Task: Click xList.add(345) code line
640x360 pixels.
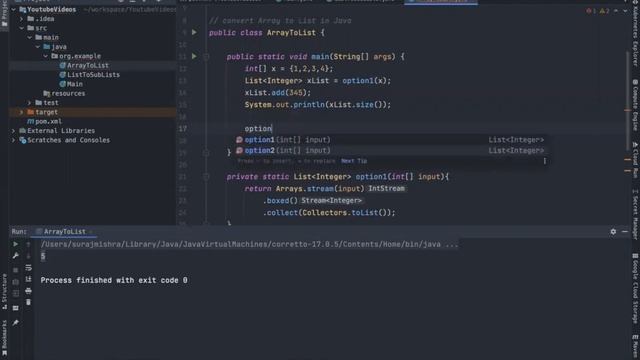Action: tap(278, 93)
